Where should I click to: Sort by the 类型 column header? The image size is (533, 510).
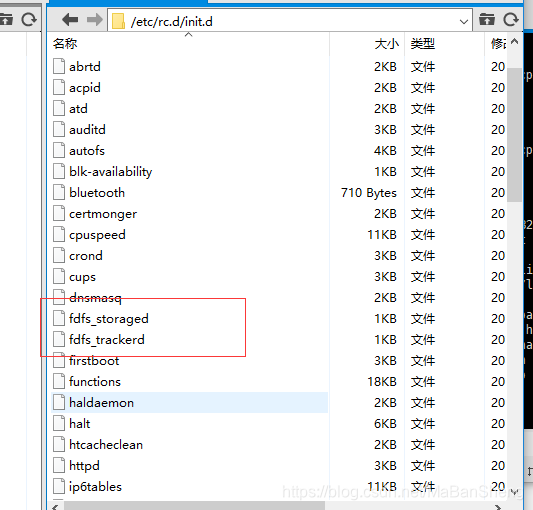(x=423, y=44)
